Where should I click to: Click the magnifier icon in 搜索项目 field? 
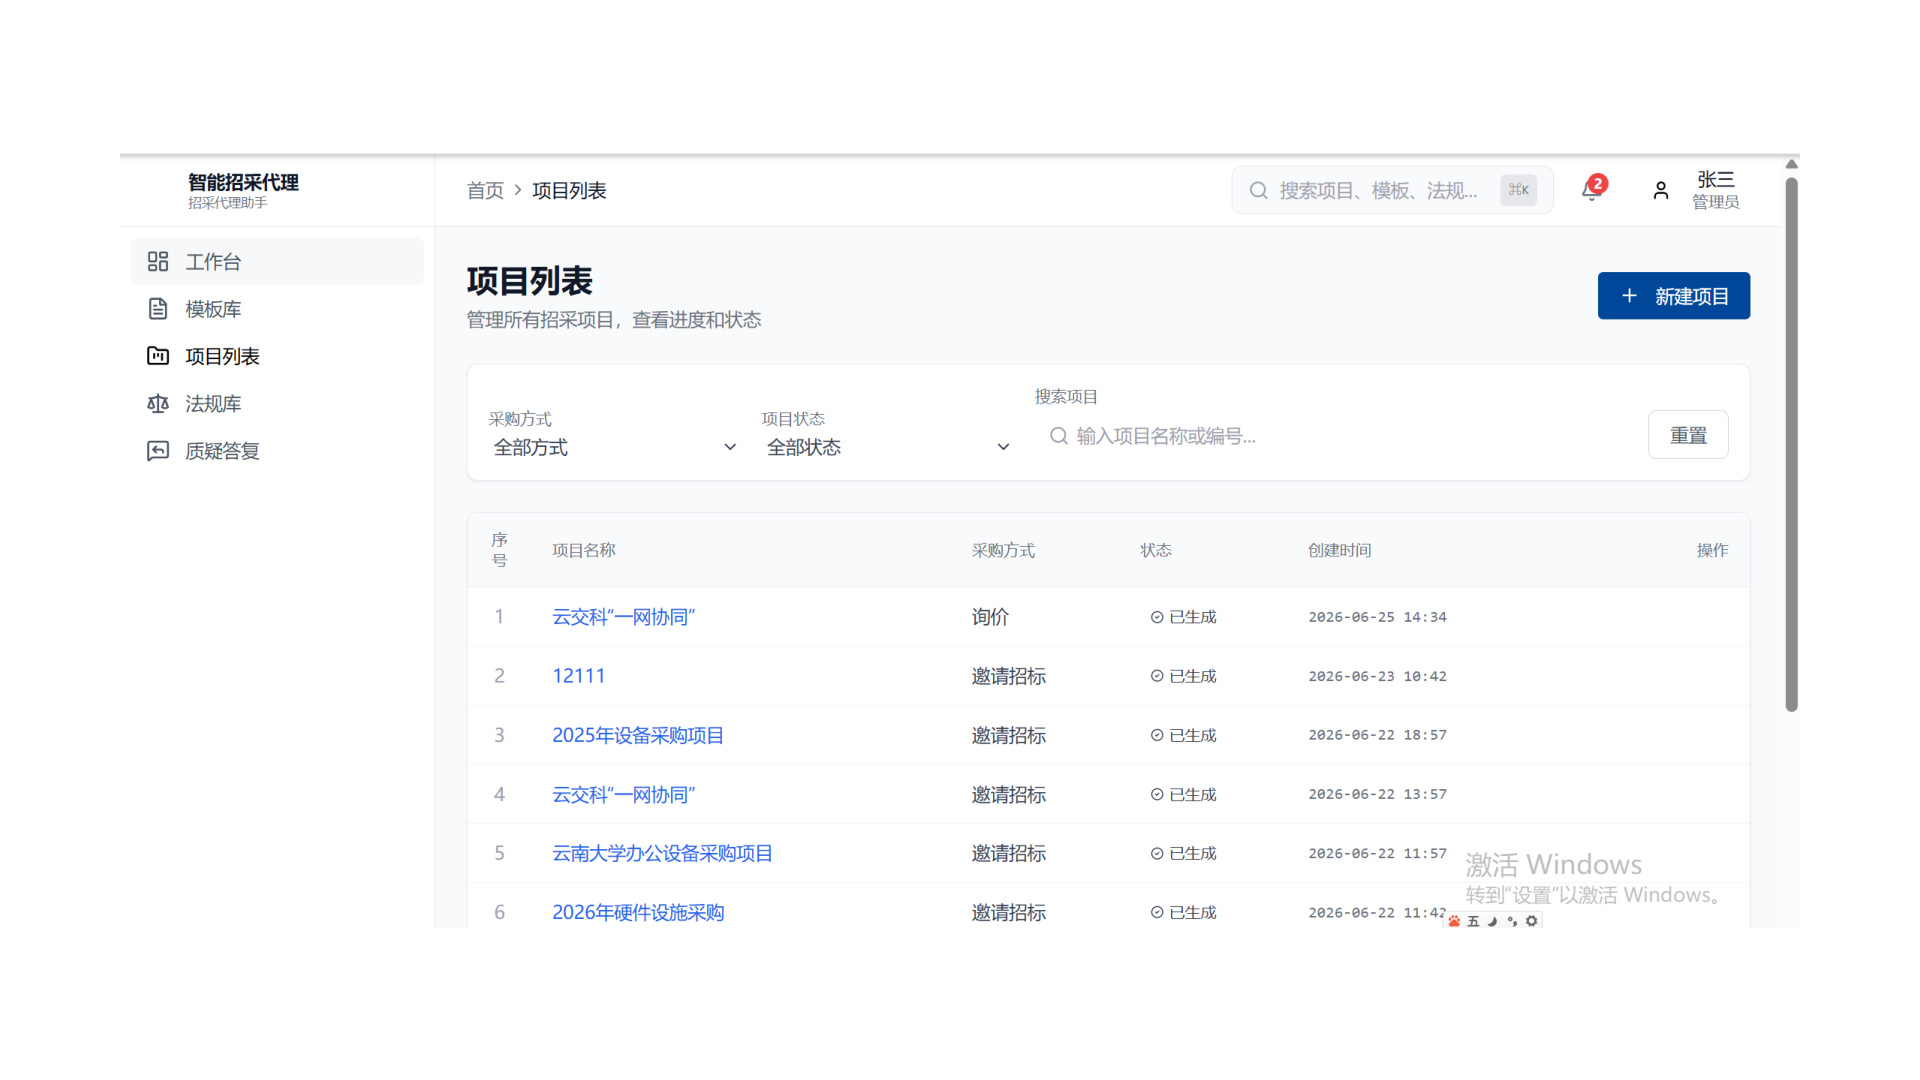pyautogui.click(x=1059, y=436)
